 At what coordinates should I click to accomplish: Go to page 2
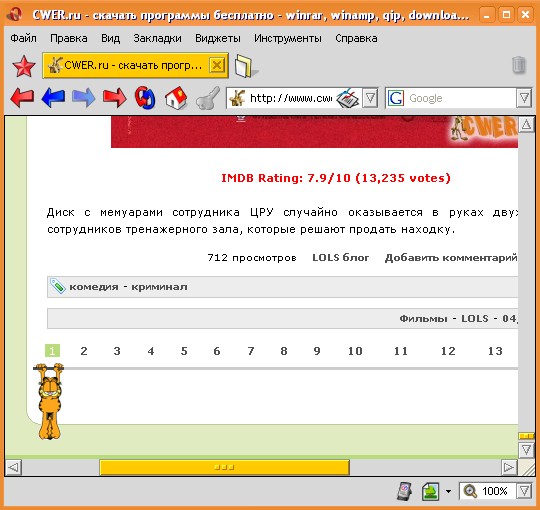tap(84, 351)
